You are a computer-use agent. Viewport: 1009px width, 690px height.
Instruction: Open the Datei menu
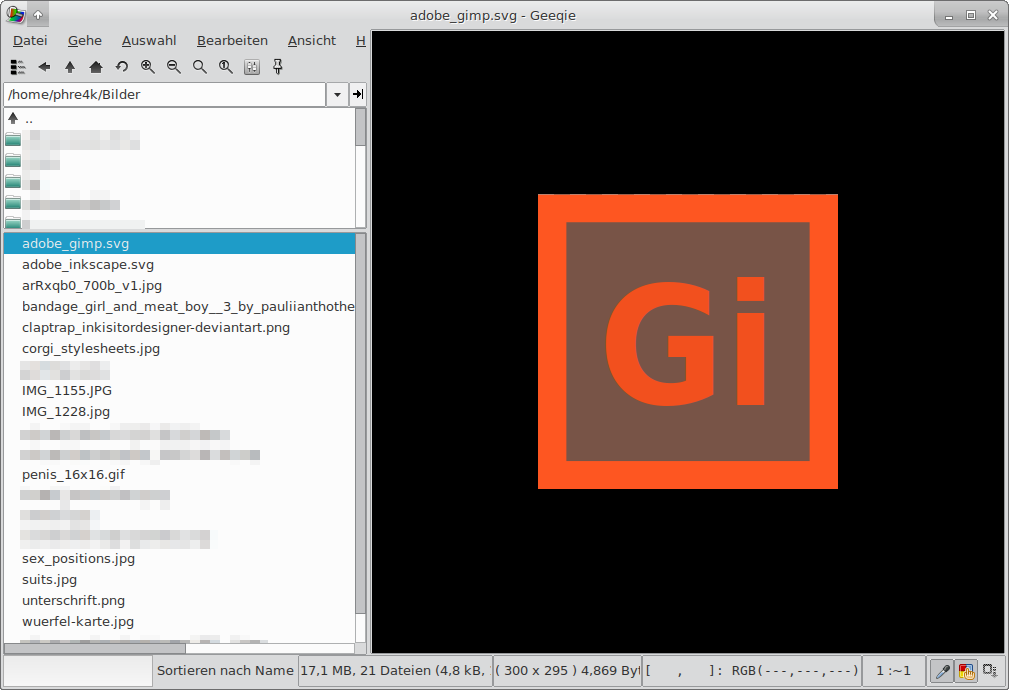click(30, 41)
